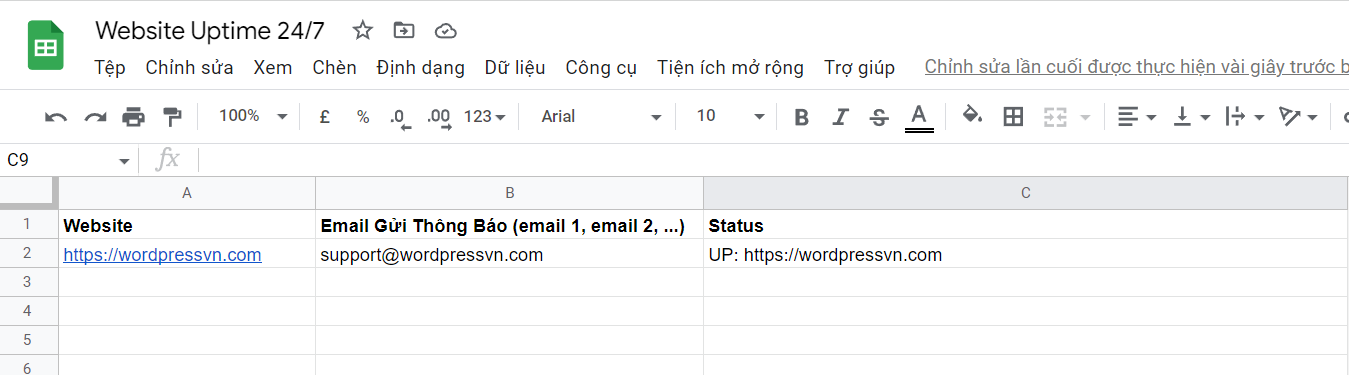Image resolution: width=1349 pixels, height=375 pixels.
Task: Open the Định dạng menu
Action: (420, 68)
